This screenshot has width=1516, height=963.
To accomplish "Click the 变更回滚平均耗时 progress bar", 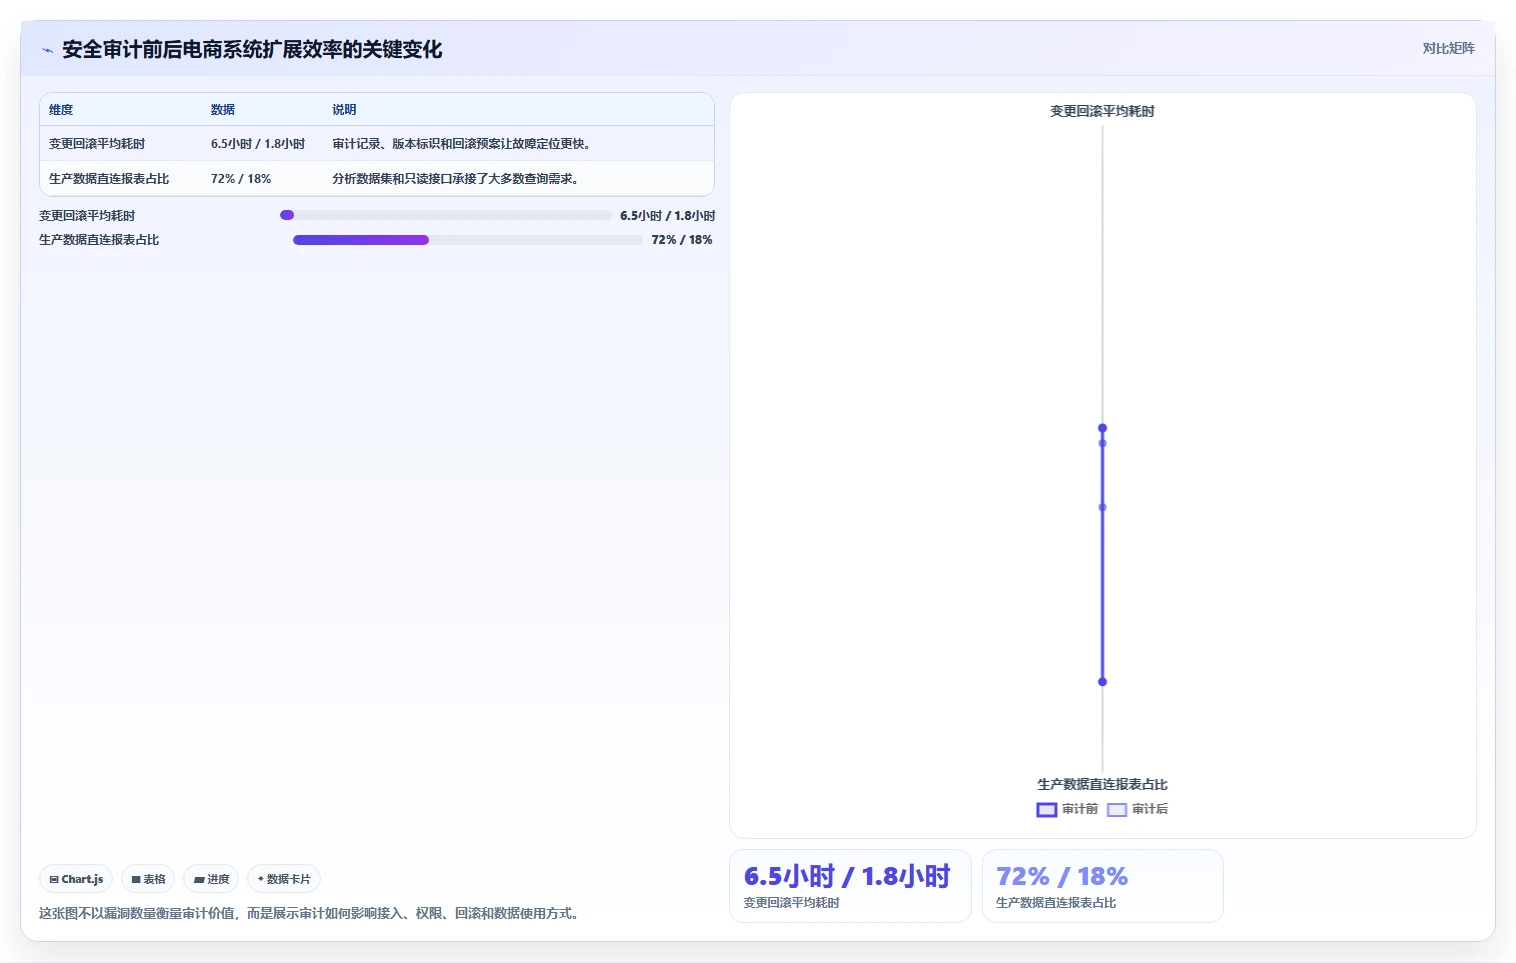I will click(446, 215).
